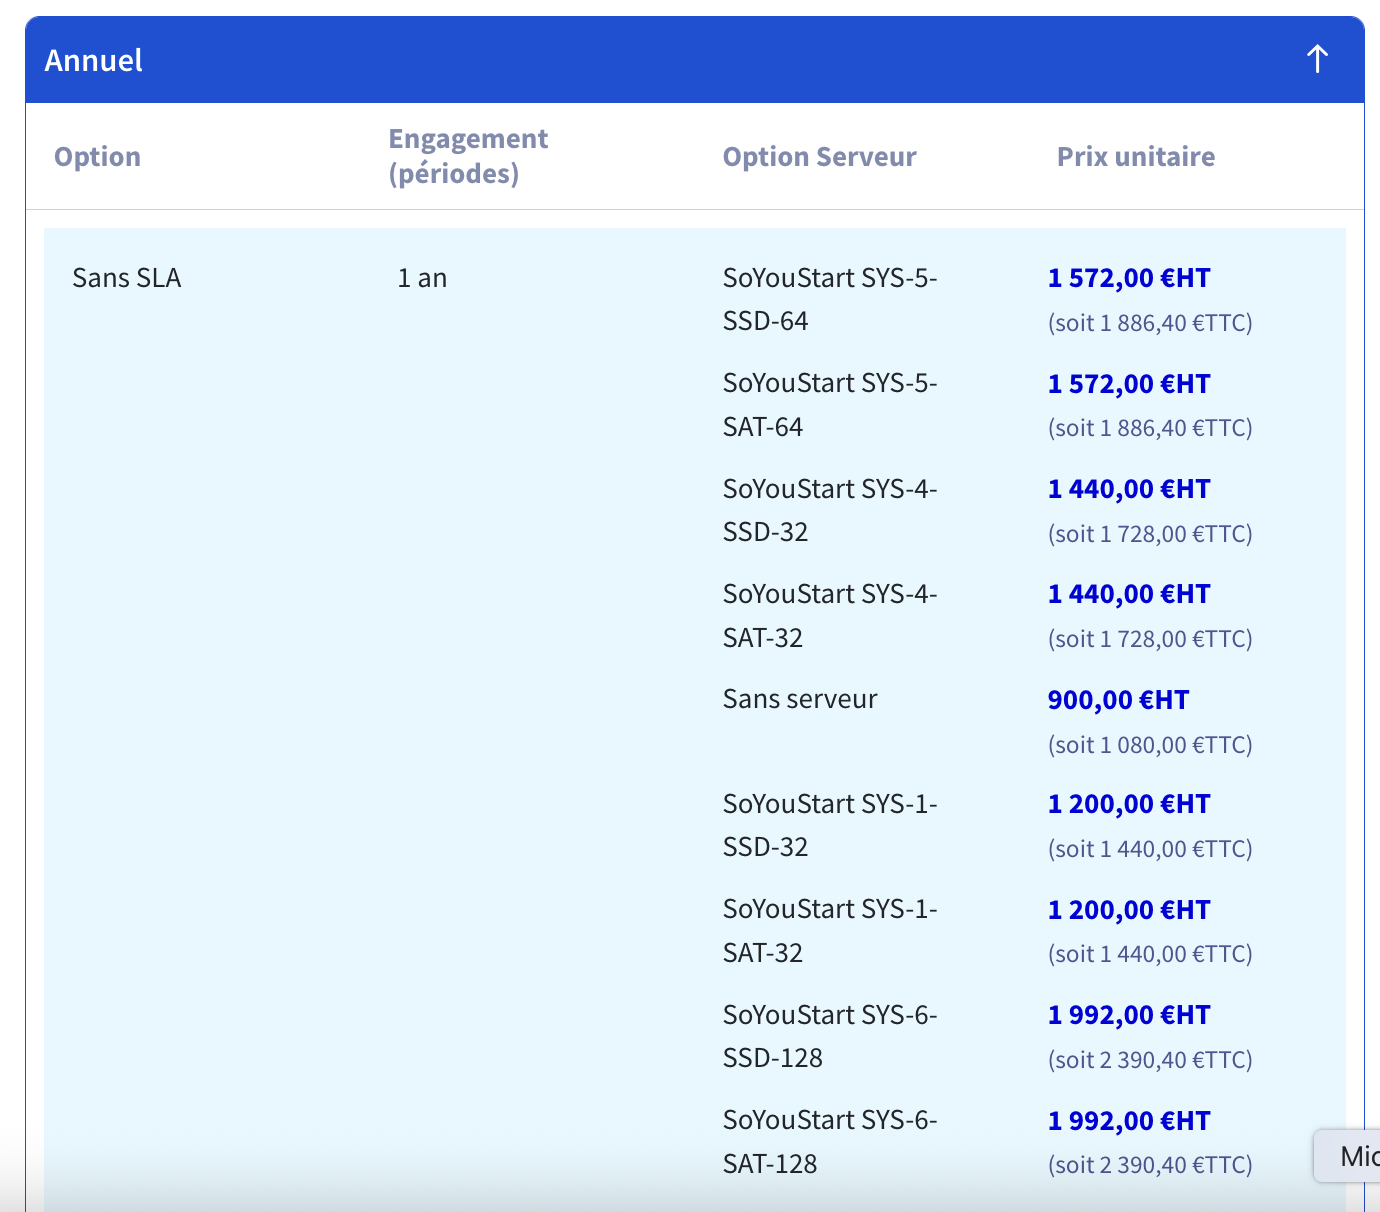The height and width of the screenshot is (1212, 1380).
Task: Select SoYouStart SYS-6-SSD-128 server option
Action: pos(830,1036)
